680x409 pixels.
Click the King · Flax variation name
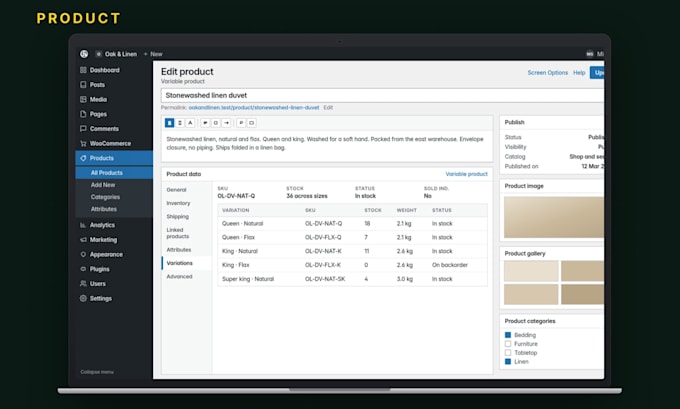pos(235,265)
